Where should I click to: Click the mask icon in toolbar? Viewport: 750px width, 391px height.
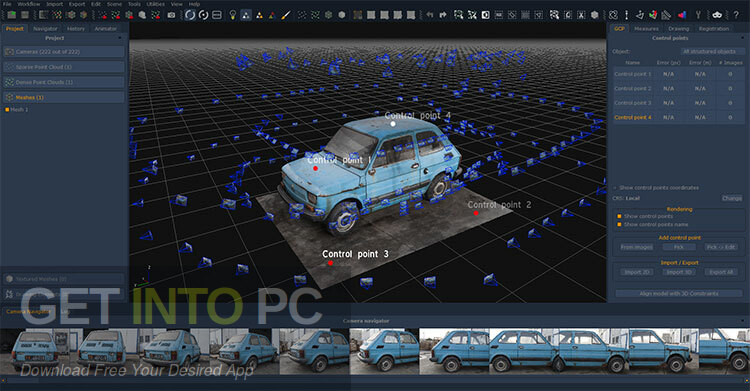tap(717, 15)
